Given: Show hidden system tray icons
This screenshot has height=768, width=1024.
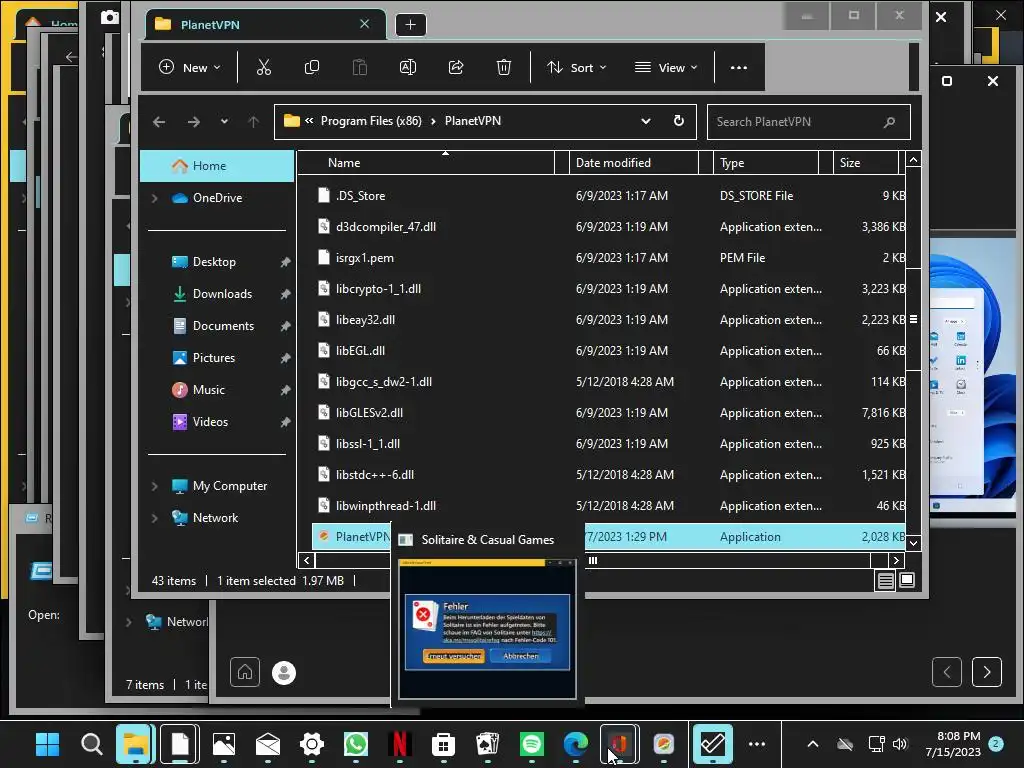Looking at the screenshot, I should coord(812,744).
